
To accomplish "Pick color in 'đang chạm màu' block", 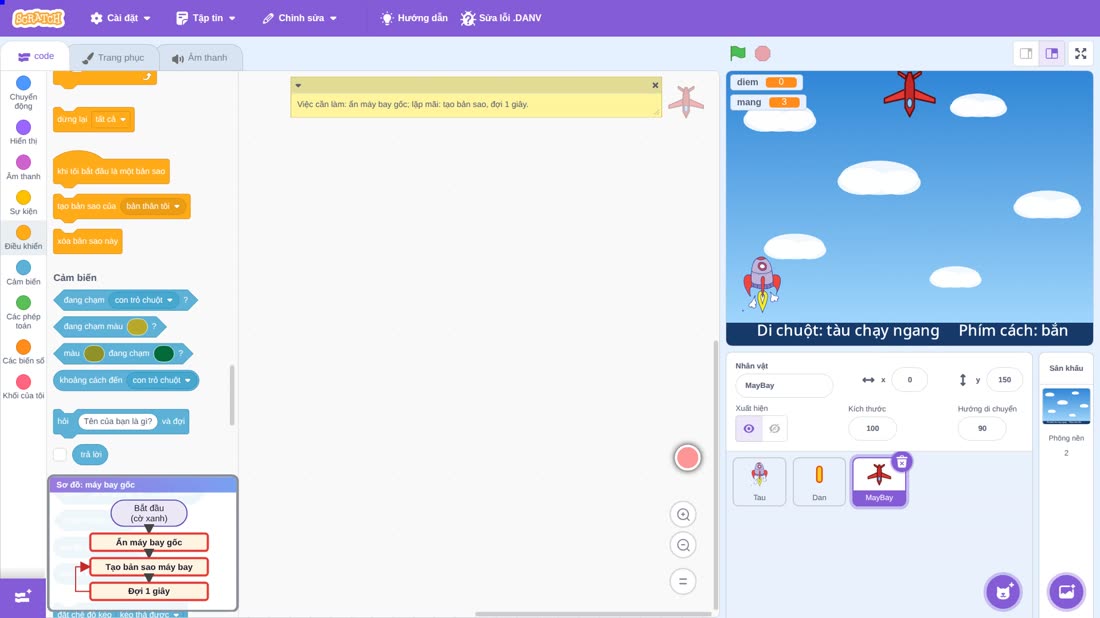I will pos(137,326).
